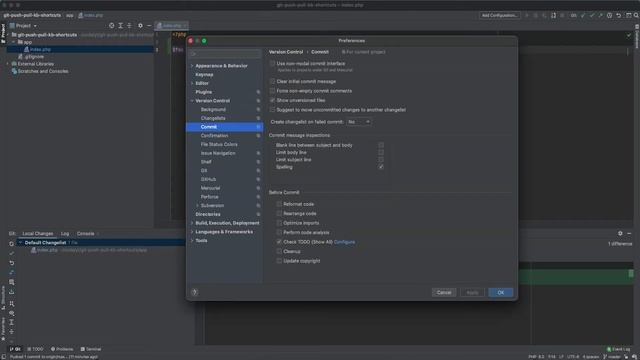Open the Terminal tool window tab
The height and width of the screenshot is (360, 640).
(91, 349)
